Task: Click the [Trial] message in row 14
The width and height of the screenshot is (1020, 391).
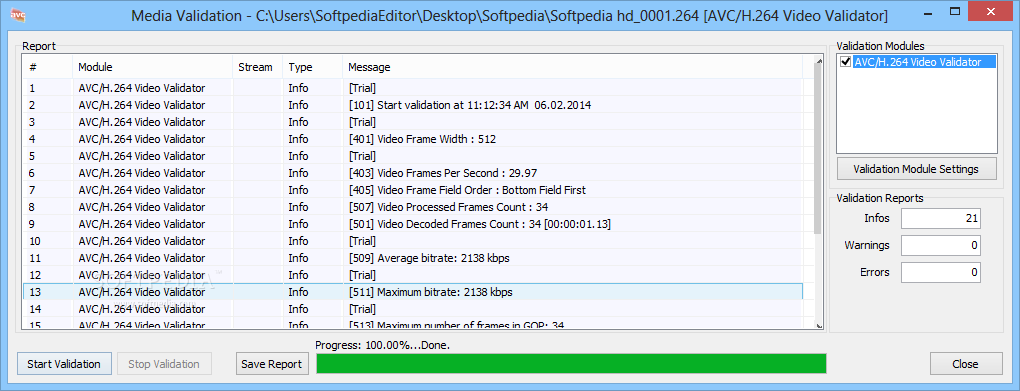Action: tap(362, 309)
